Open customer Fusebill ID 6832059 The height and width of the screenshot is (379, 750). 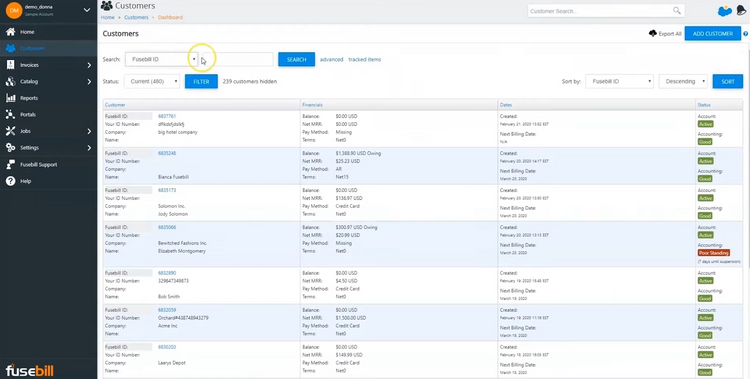pyautogui.click(x=167, y=310)
